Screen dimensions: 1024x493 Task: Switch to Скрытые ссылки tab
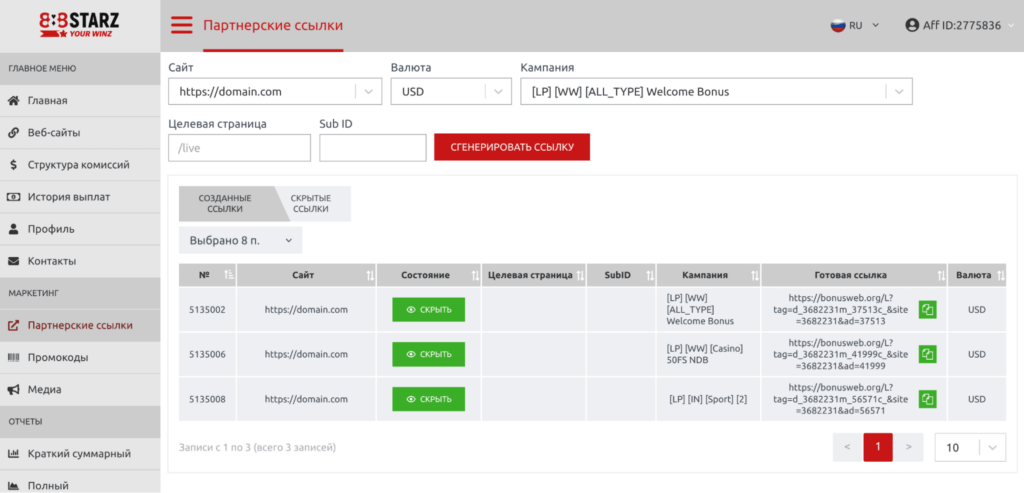(x=313, y=204)
